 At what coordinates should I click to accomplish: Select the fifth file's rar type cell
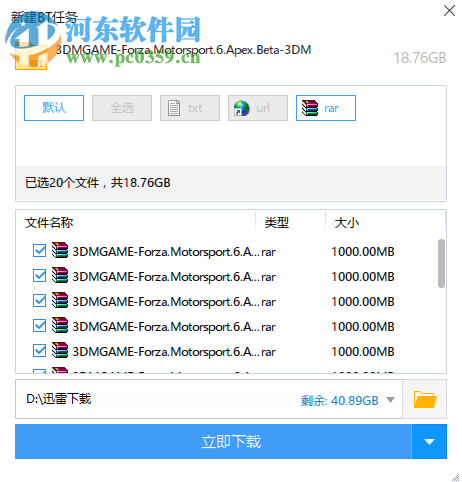(269, 352)
